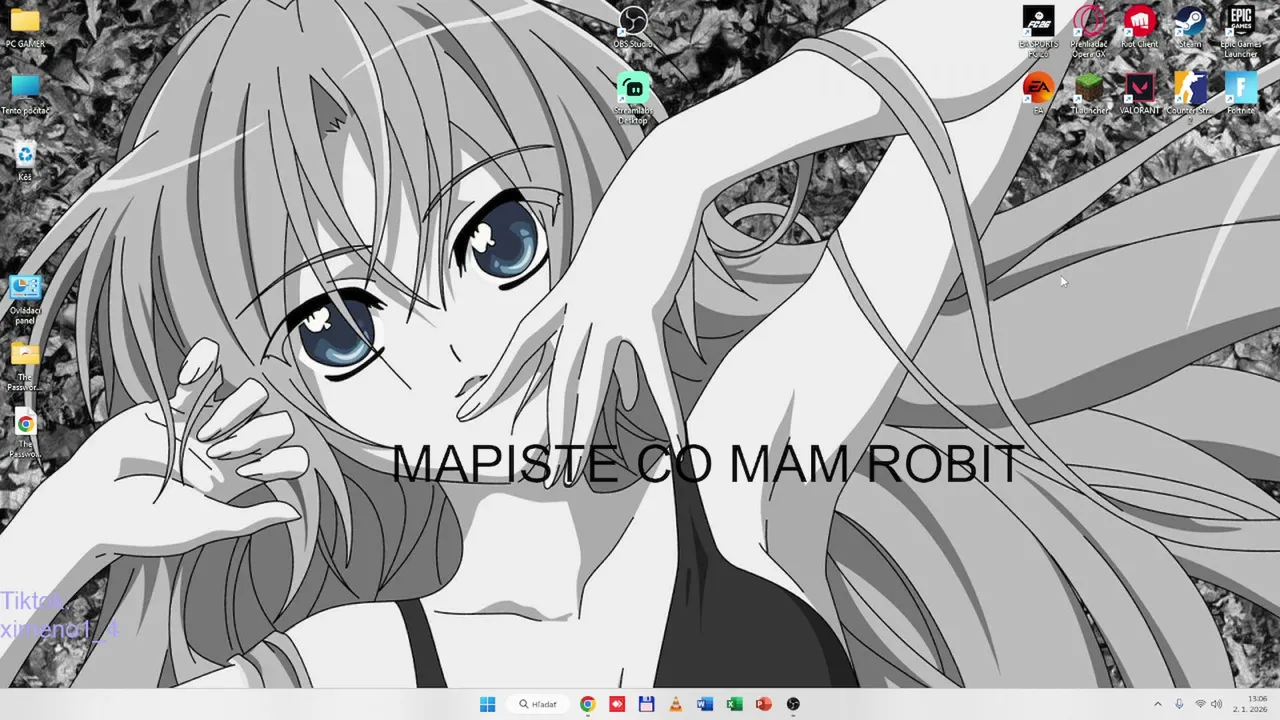The image size is (1280, 720).
Task: Open the volume control in tray
Action: [1217, 704]
